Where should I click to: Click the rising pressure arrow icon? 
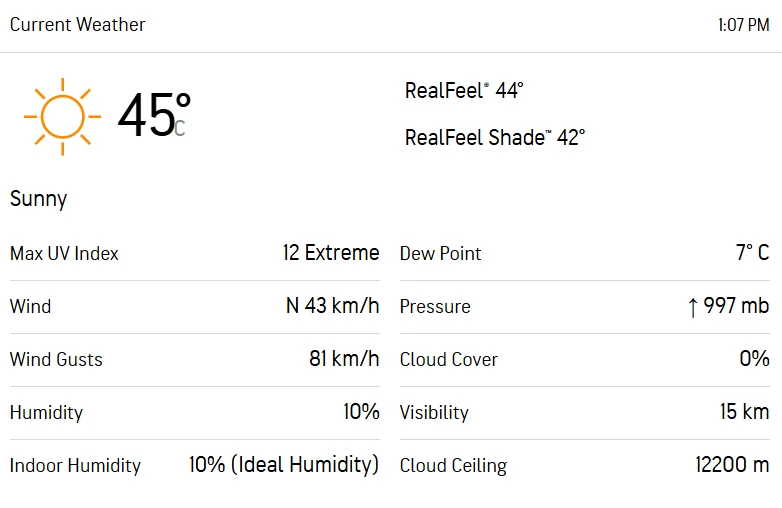pyautogui.click(x=692, y=307)
